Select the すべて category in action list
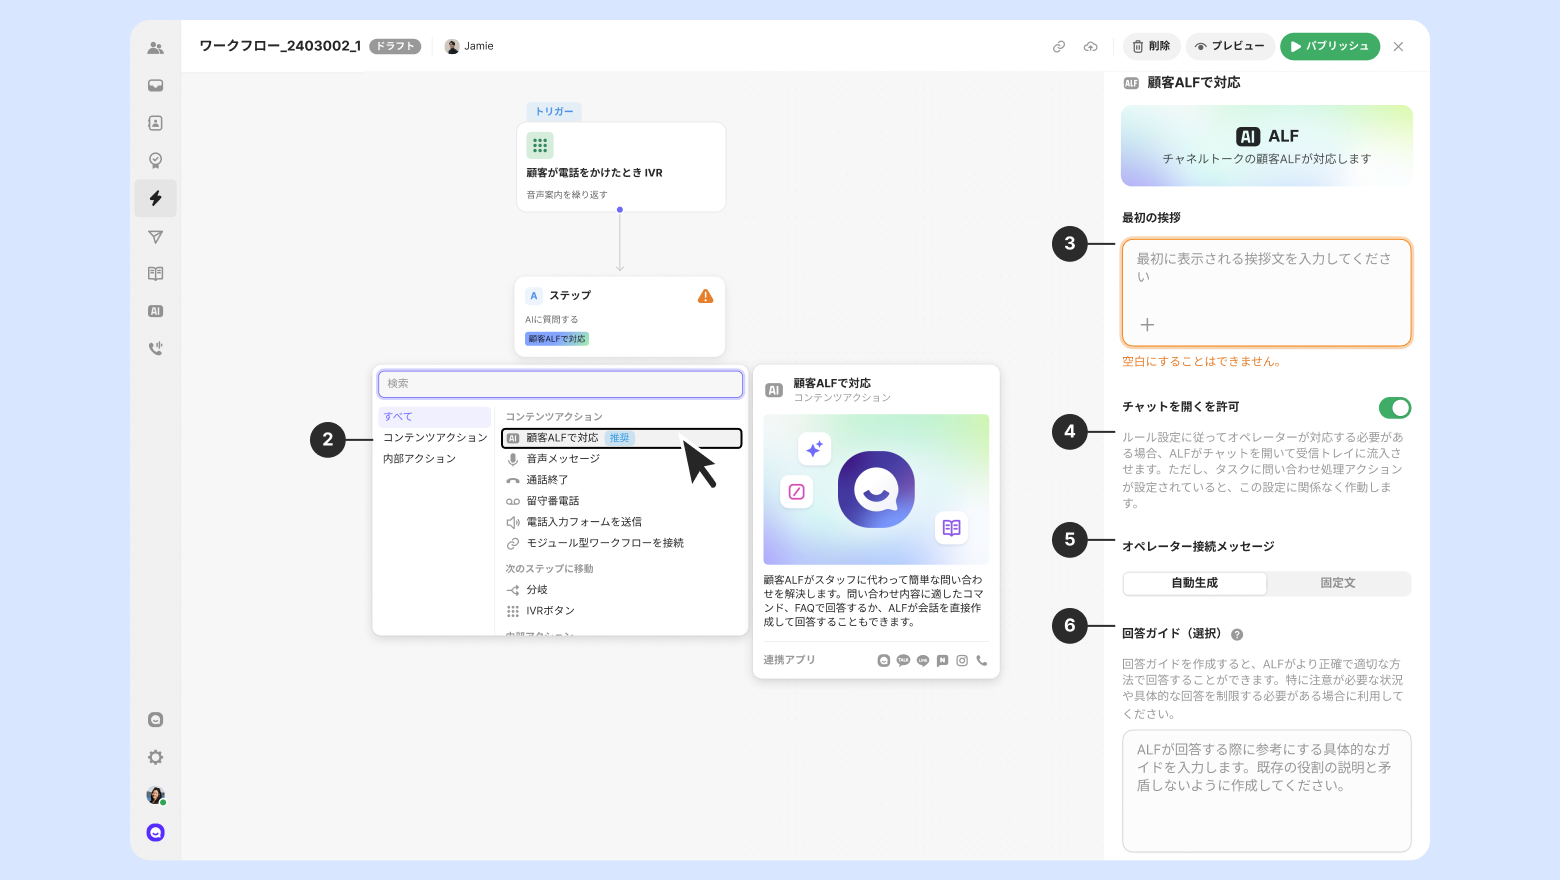1560x880 pixels. tap(435, 417)
